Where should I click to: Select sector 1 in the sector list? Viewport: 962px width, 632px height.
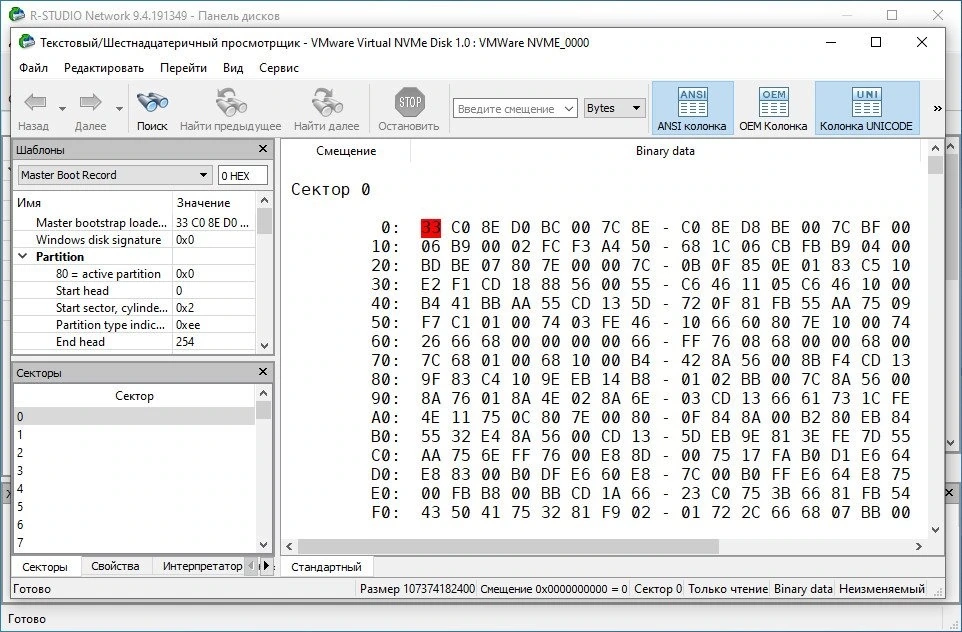coord(134,434)
